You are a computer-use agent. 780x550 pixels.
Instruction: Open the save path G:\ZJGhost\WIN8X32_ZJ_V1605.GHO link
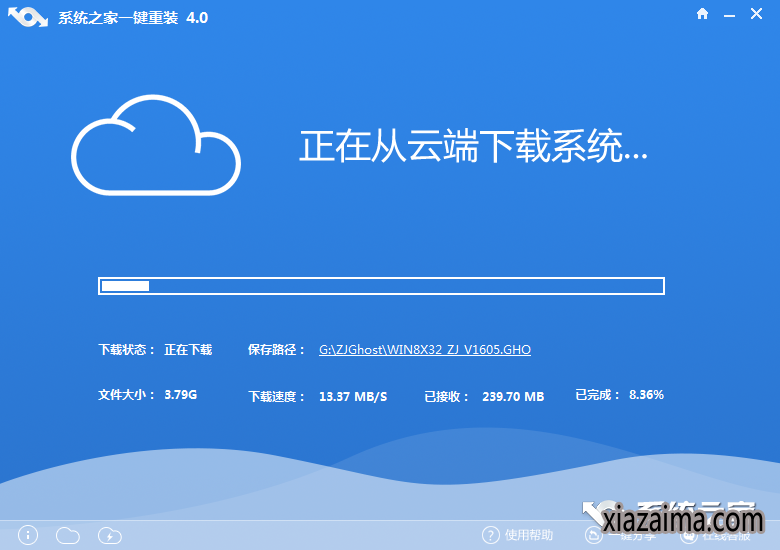click(425, 350)
